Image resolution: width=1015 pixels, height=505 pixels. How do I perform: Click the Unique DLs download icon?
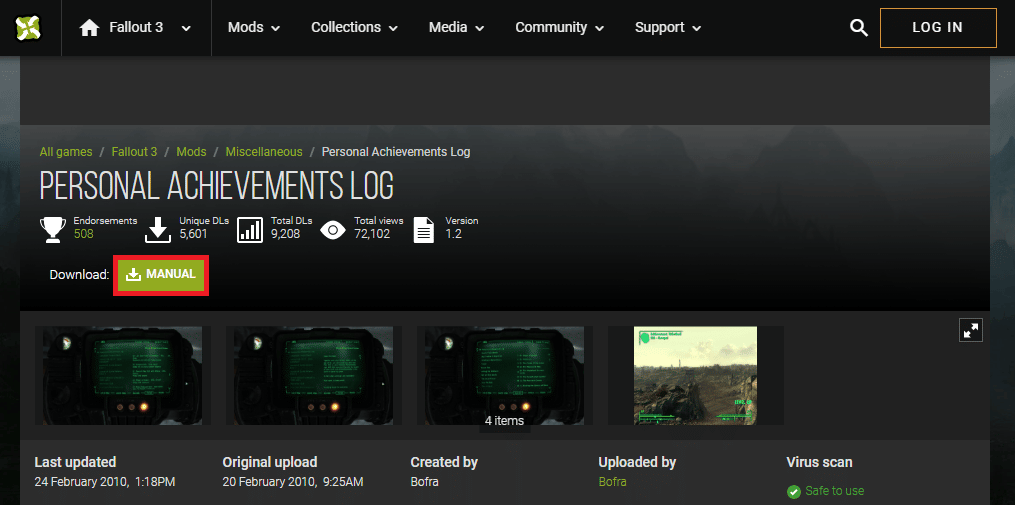(158, 230)
